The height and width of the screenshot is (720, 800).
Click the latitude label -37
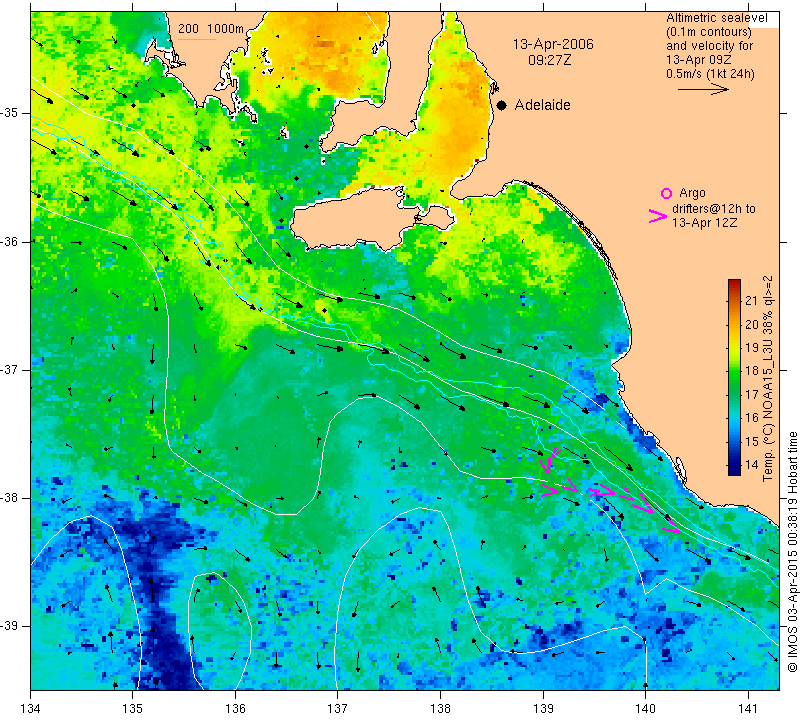tap(10, 369)
